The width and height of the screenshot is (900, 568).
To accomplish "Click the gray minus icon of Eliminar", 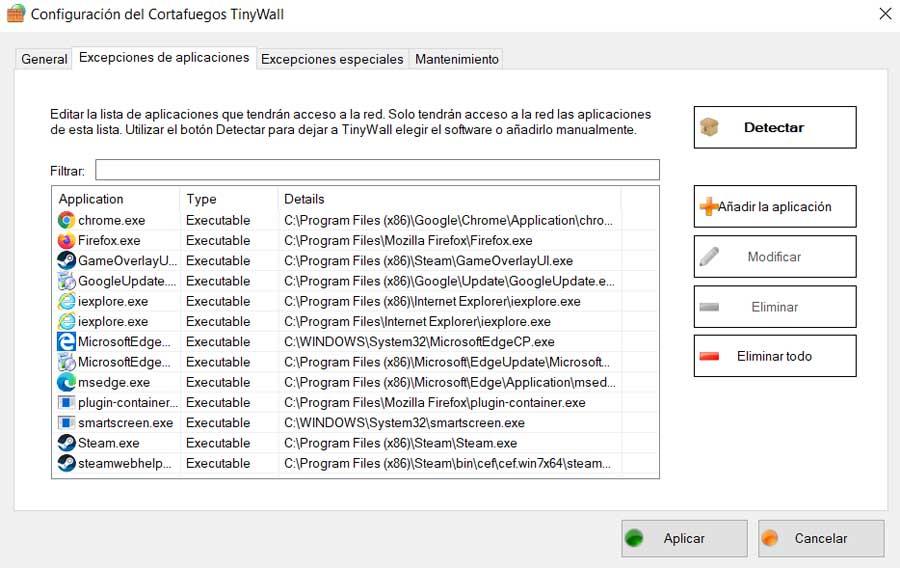I will (x=709, y=307).
